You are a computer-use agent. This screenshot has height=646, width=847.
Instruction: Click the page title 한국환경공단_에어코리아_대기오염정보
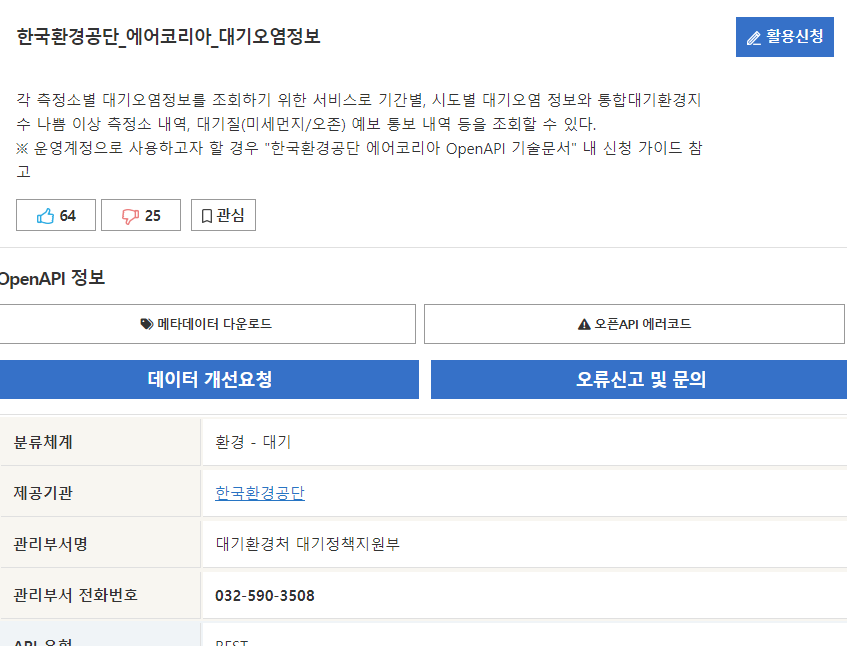pyautogui.click(x=169, y=37)
